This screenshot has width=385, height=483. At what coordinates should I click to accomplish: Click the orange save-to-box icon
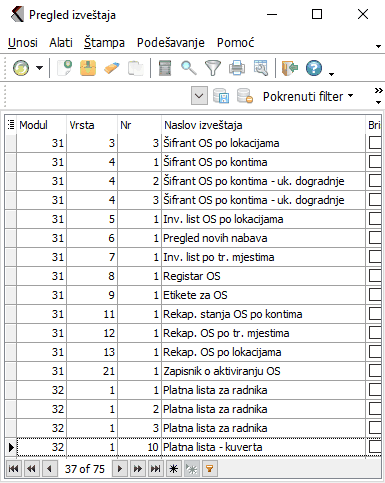click(88, 68)
